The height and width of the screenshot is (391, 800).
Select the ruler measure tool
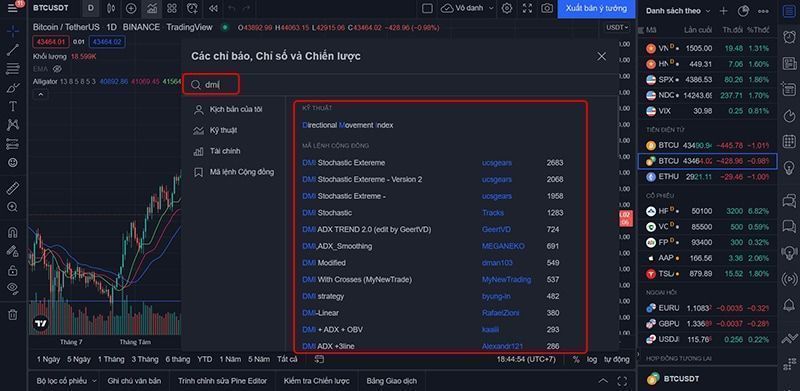[13, 188]
